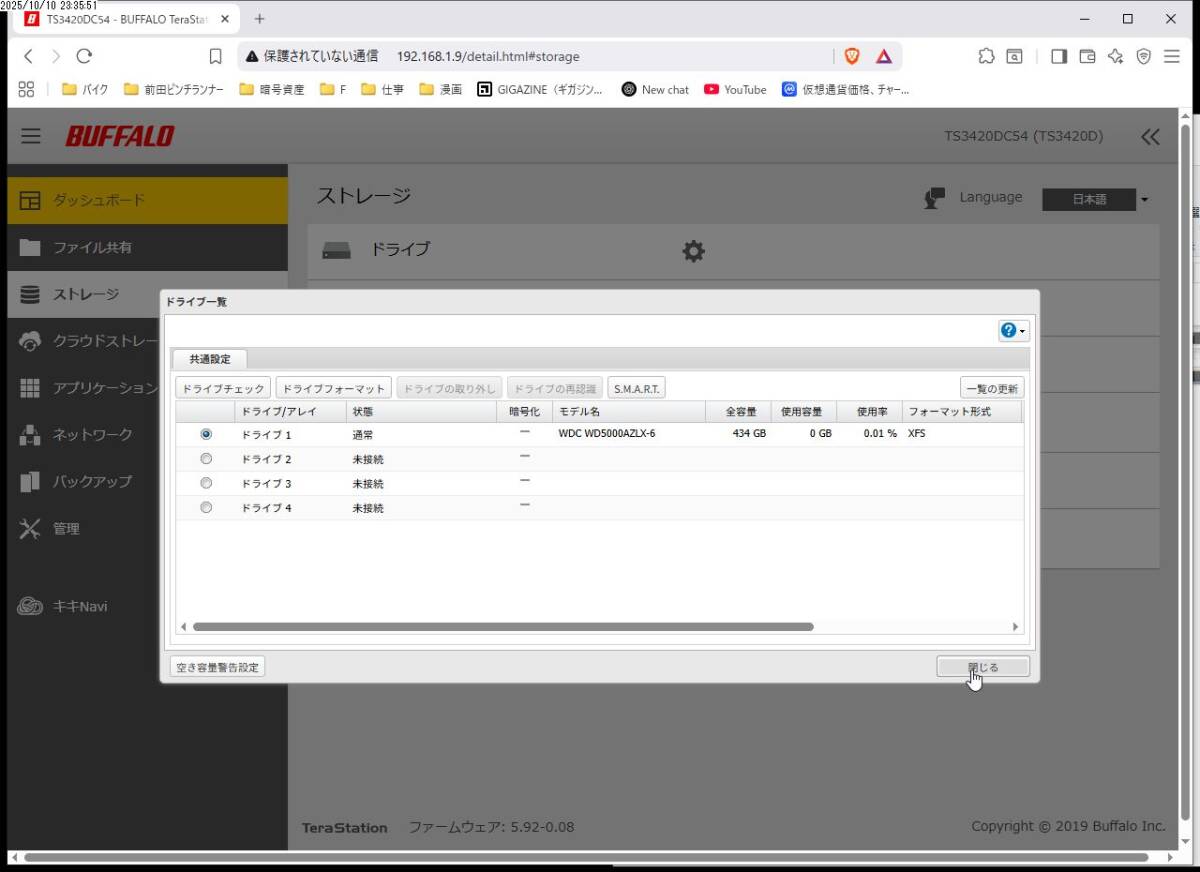Open the 仕事 bookmark folder
The image size is (1200, 872).
tap(382, 89)
